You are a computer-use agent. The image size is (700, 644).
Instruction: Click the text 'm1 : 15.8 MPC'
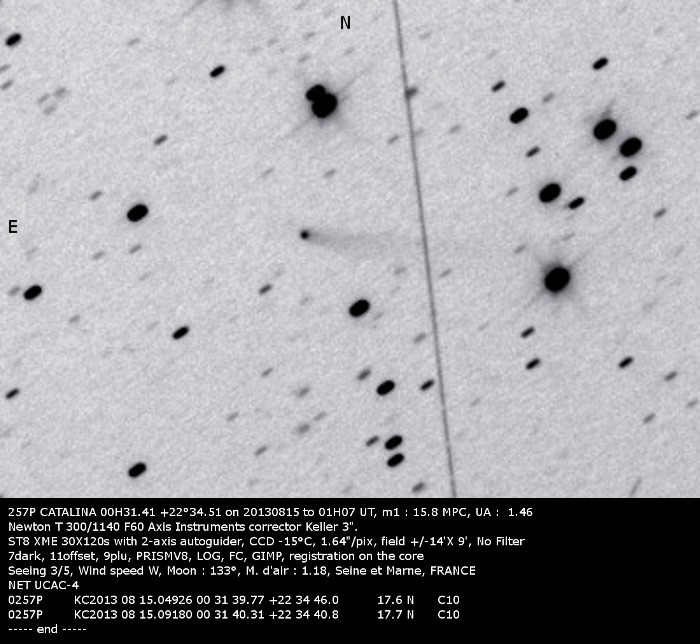[x=425, y=512]
